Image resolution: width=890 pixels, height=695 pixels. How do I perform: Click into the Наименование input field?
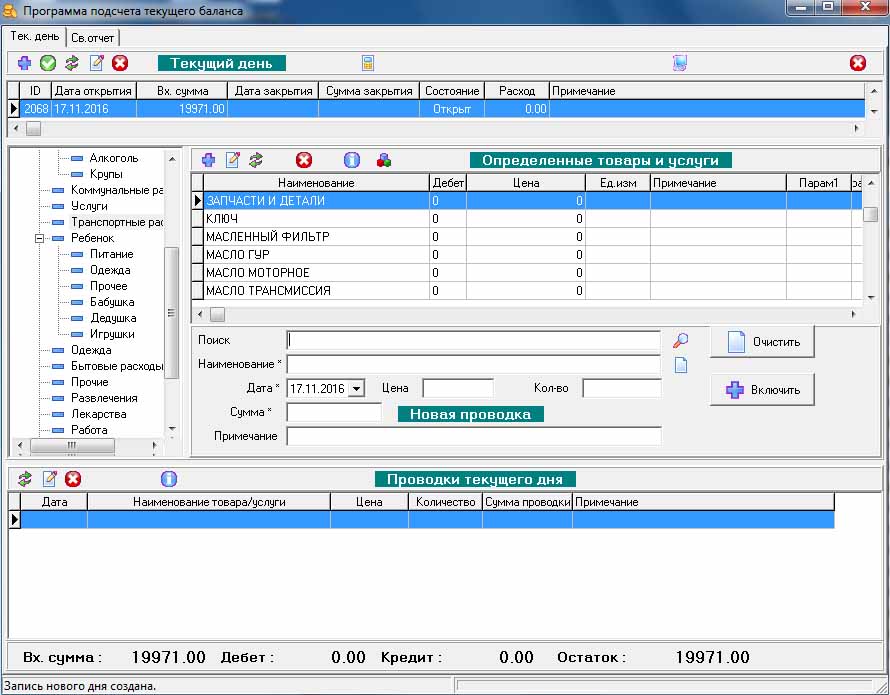click(x=473, y=364)
